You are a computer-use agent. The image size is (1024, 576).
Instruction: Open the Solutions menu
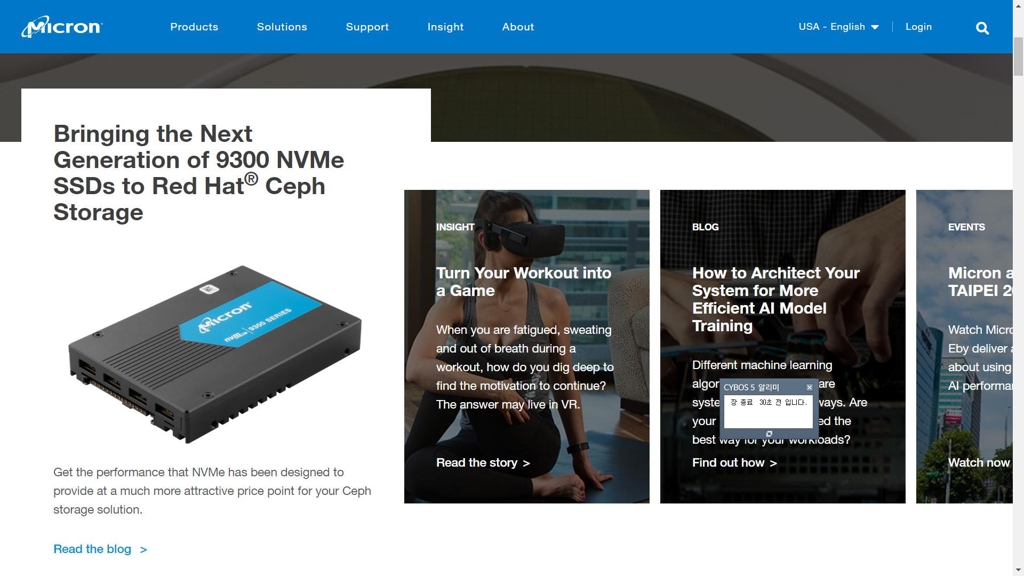point(281,27)
